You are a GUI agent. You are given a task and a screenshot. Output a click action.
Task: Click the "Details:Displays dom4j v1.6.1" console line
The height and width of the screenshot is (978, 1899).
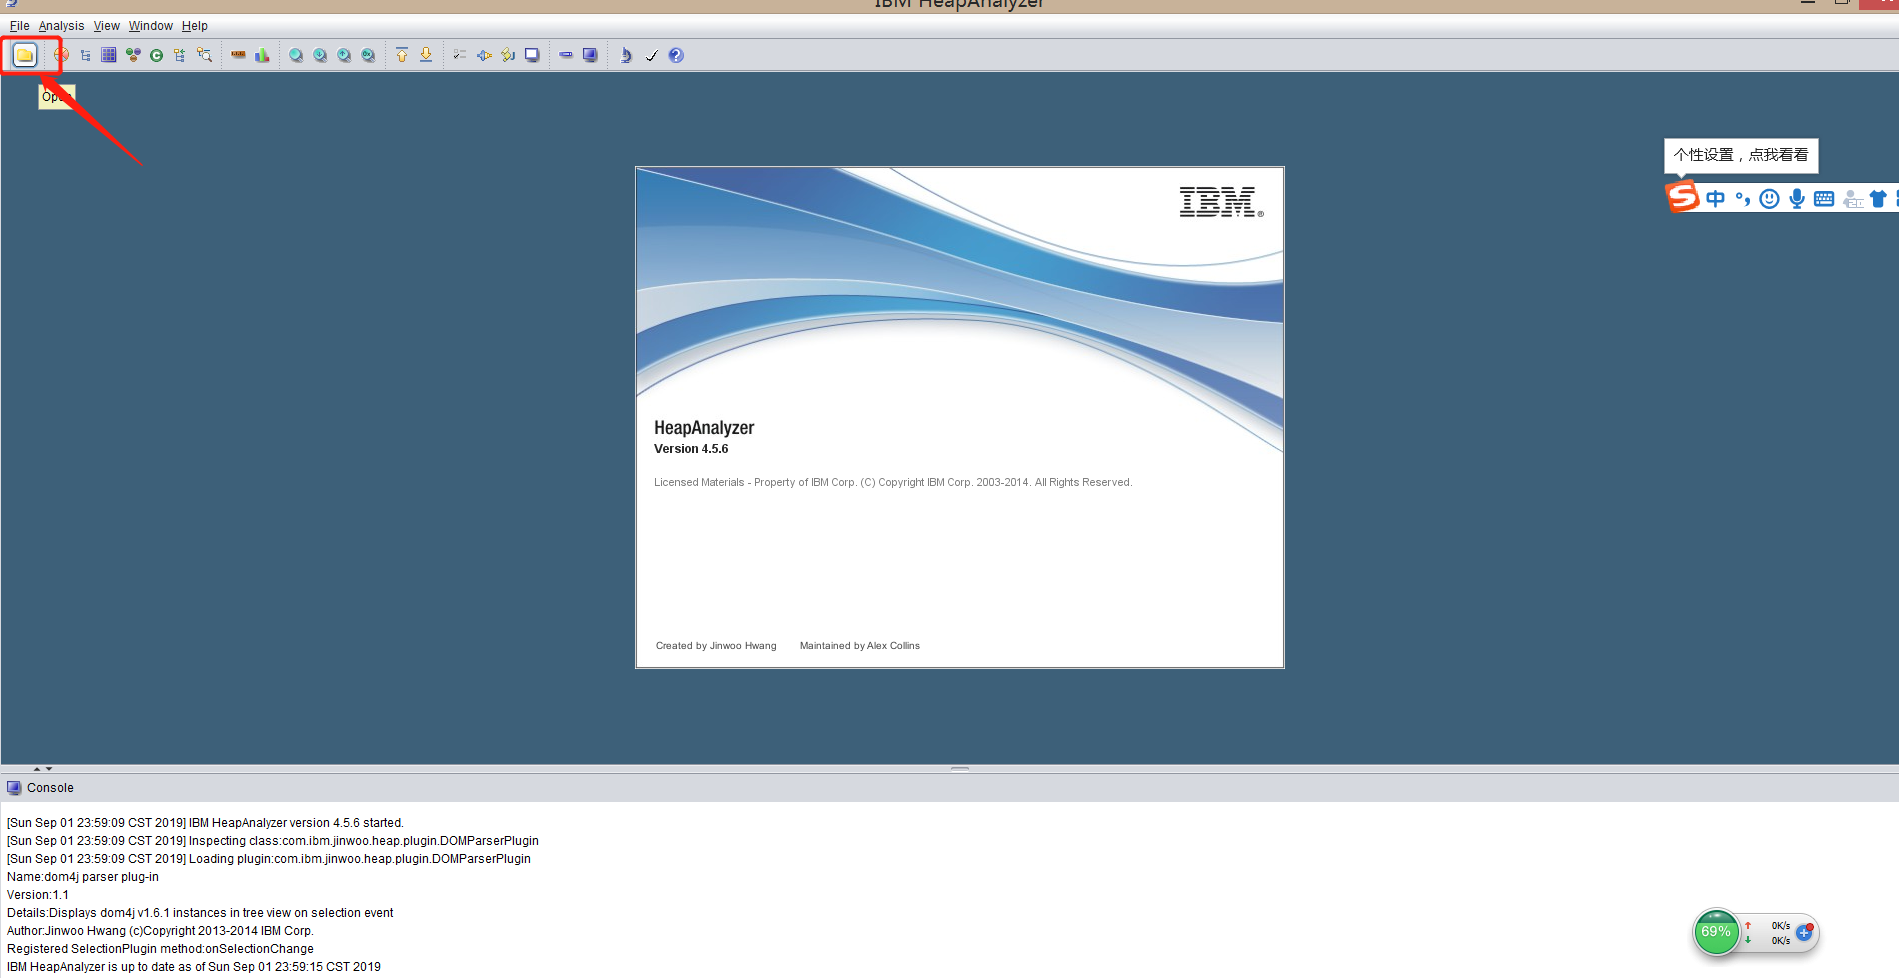click(200, 913)
